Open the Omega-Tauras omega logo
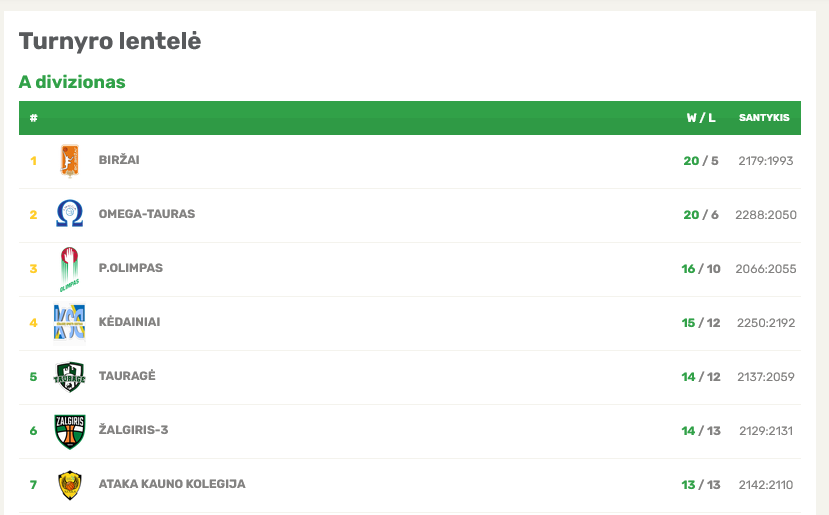 point(69,214)
